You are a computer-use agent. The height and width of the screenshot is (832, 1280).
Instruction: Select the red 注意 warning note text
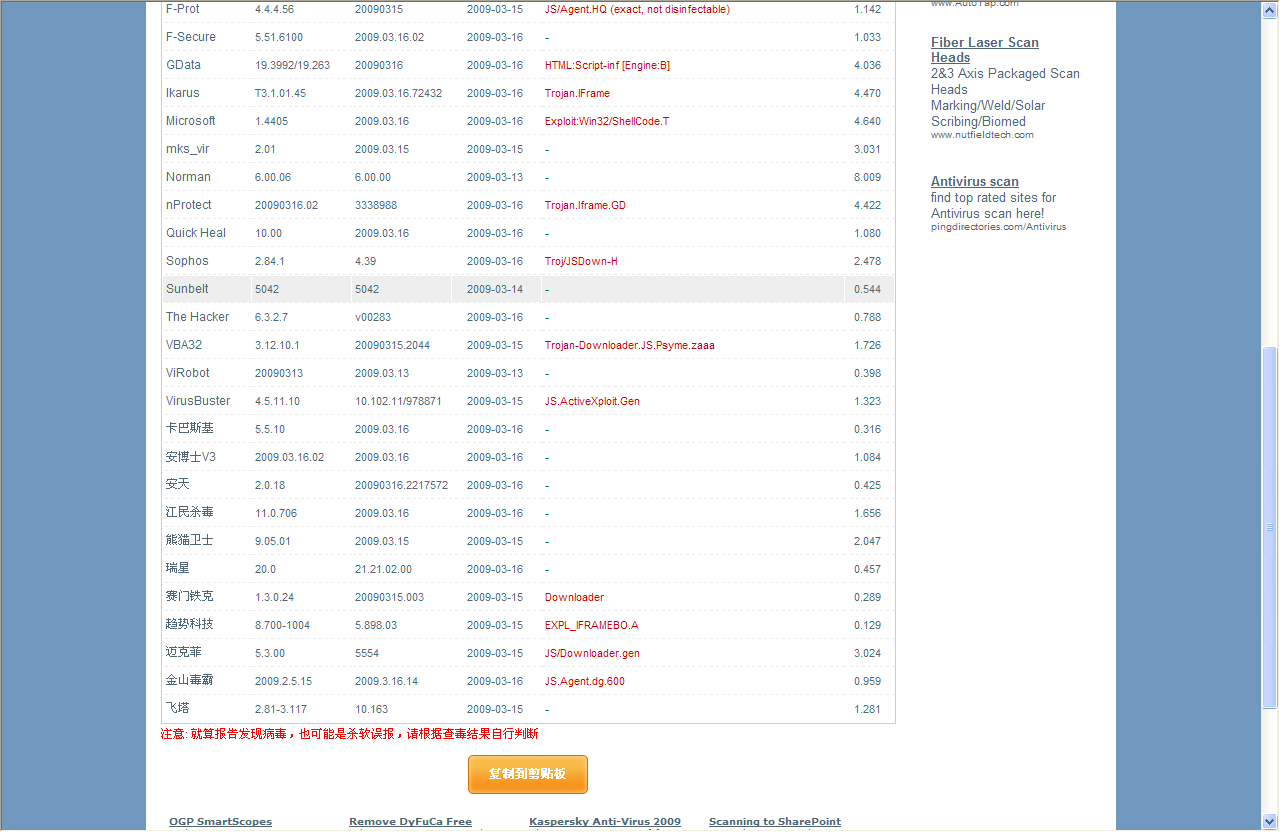pyautogui.click(x=349, y=734)
